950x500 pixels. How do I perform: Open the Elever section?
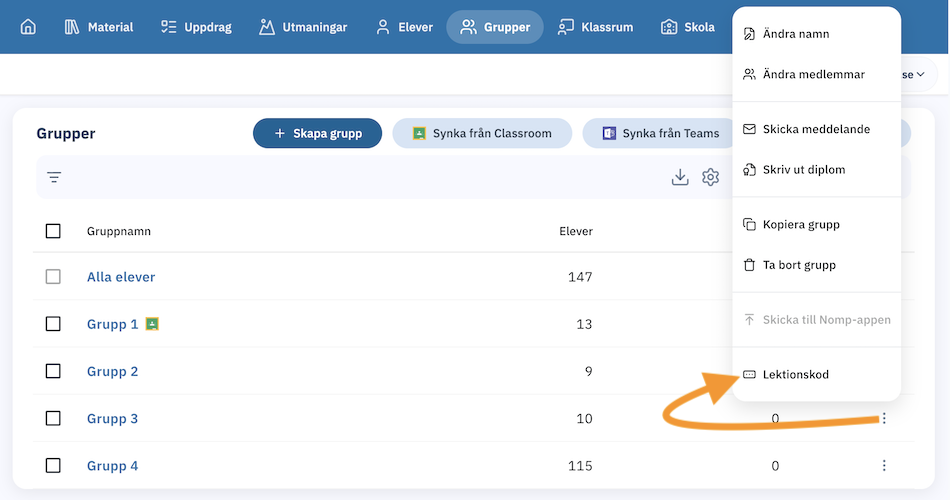(404, 27)
